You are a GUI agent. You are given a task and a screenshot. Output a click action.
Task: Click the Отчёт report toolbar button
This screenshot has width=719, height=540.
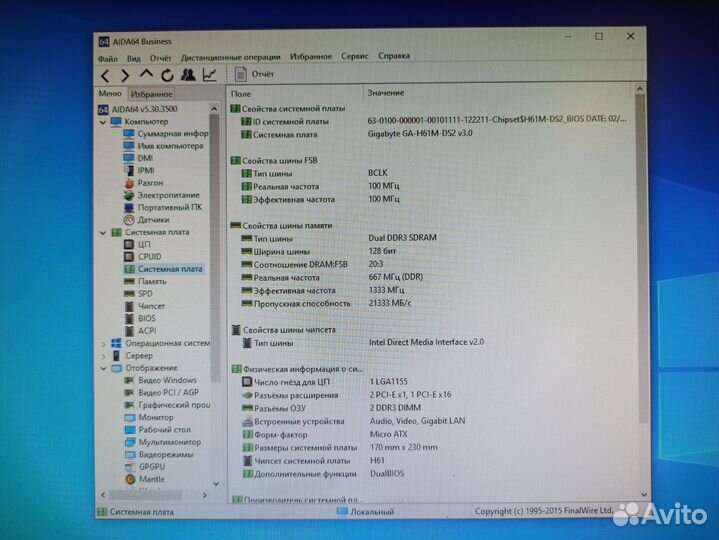(x=254, y=74)
